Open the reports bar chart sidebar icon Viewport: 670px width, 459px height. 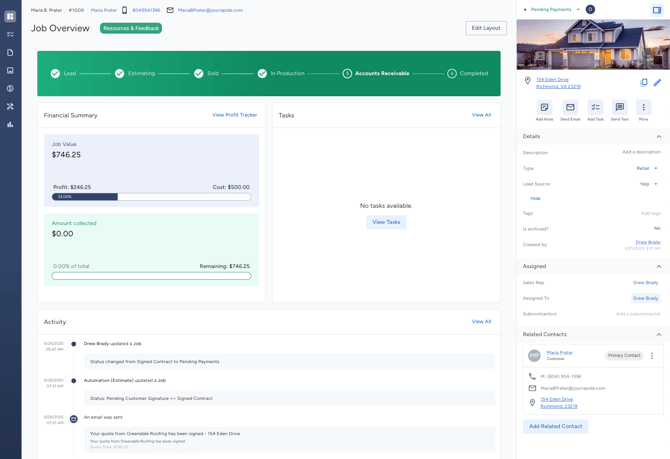coord(10,125)
